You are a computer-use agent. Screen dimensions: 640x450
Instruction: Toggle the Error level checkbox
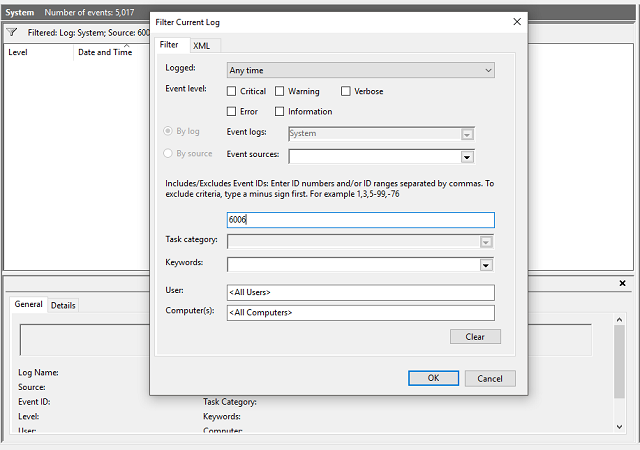(232, 111)
